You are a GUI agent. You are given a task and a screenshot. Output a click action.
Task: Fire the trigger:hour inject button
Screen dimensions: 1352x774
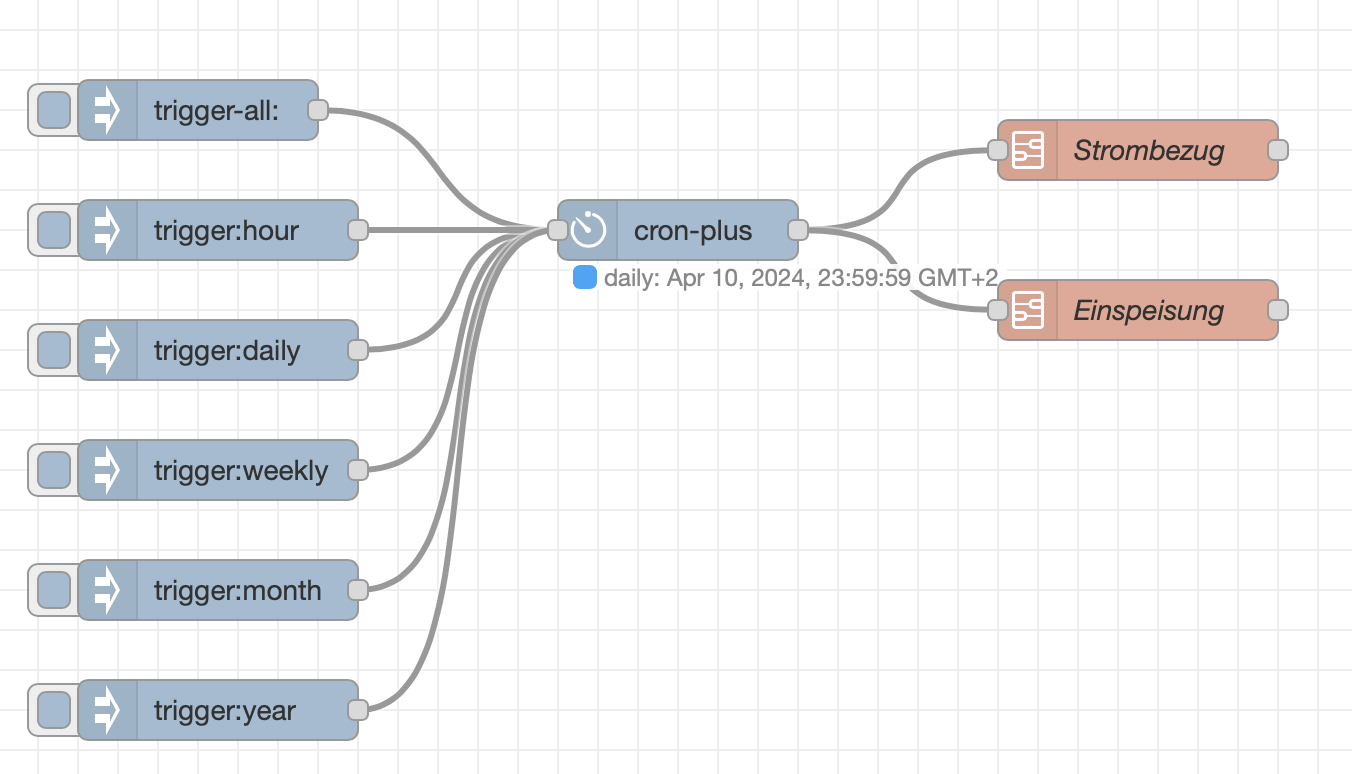coord(53,230)
